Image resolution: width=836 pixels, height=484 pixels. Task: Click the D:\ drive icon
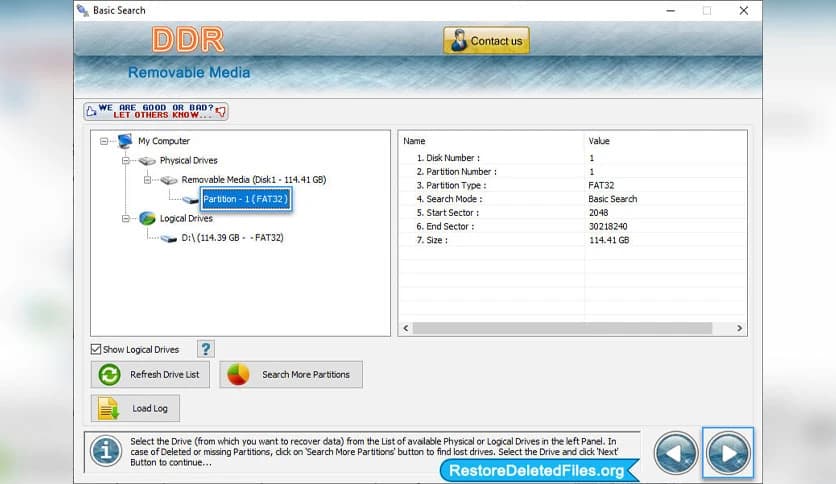(x=169, y=238)
